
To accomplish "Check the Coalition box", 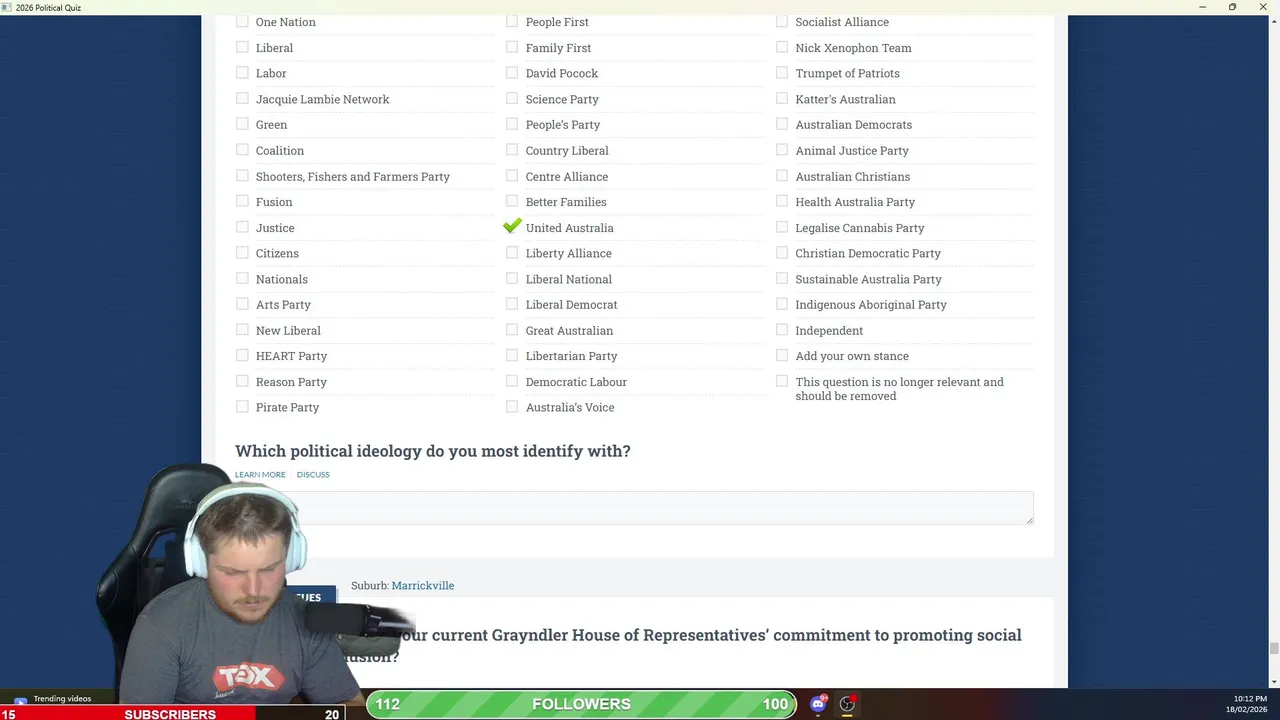I will coord(242,150).
